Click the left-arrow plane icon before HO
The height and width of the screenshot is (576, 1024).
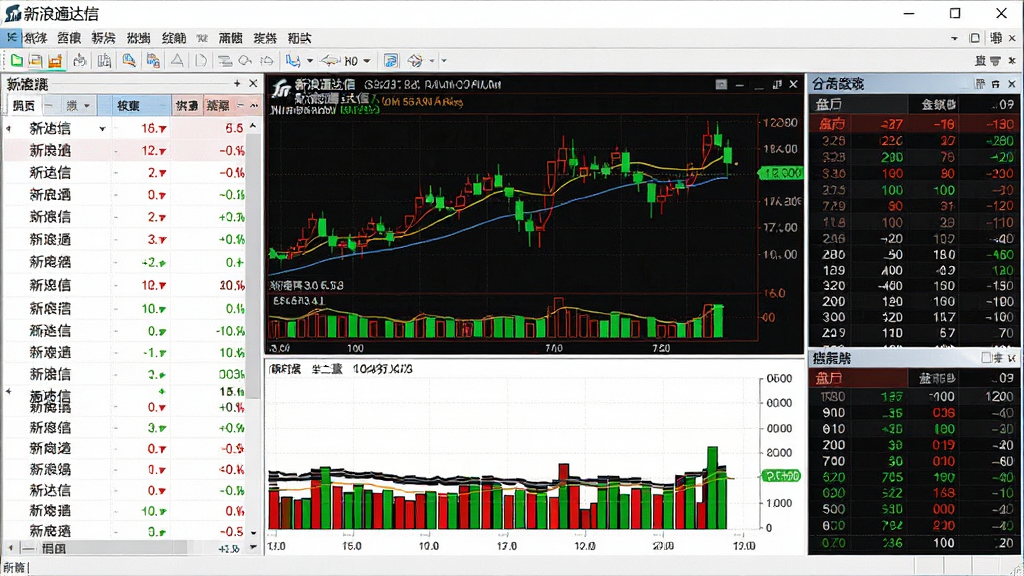(330, 61)
